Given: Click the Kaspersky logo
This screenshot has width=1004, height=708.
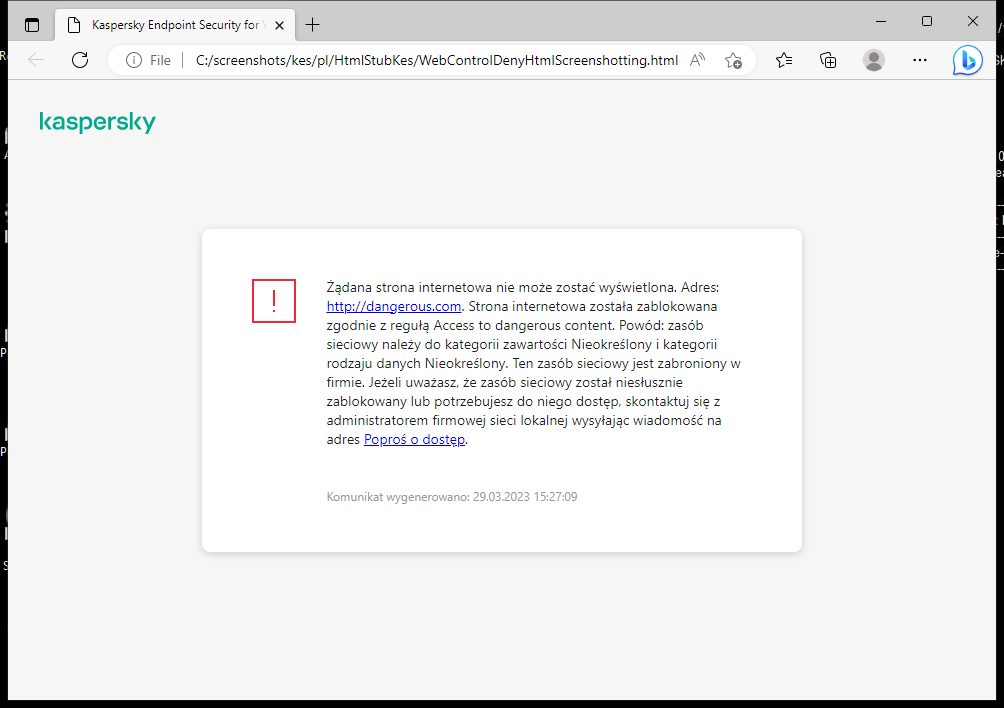Looking at the screenshot, I should [97, 121].
